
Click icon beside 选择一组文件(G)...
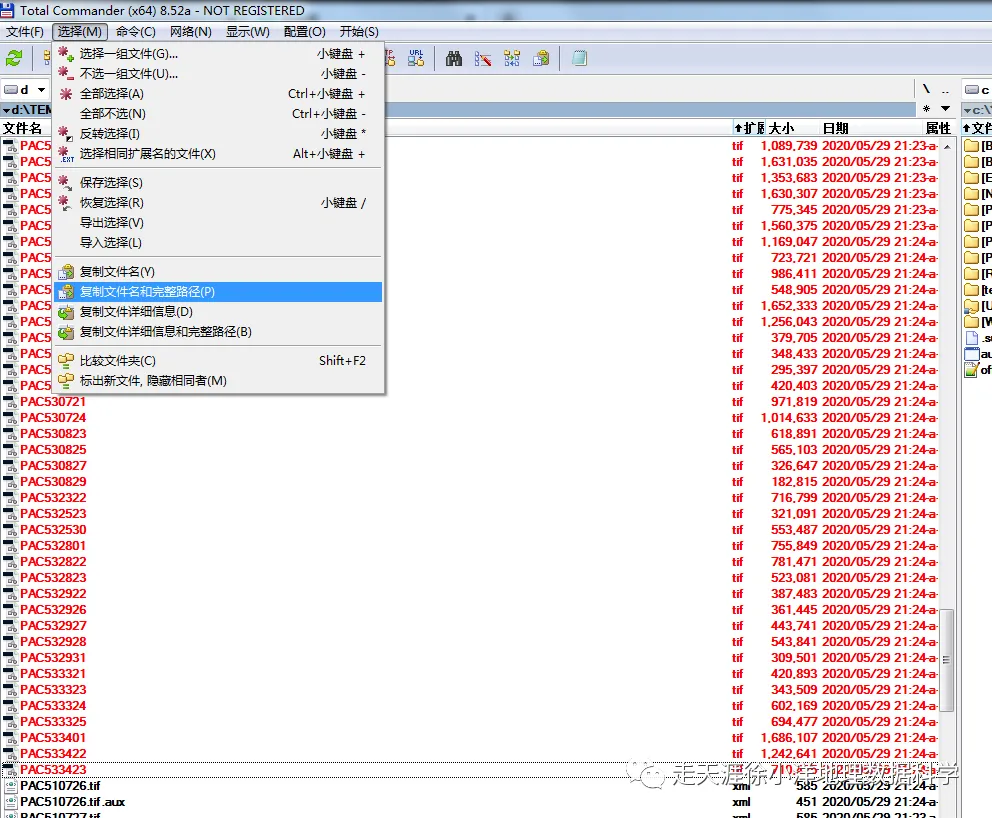click(66, 53)
